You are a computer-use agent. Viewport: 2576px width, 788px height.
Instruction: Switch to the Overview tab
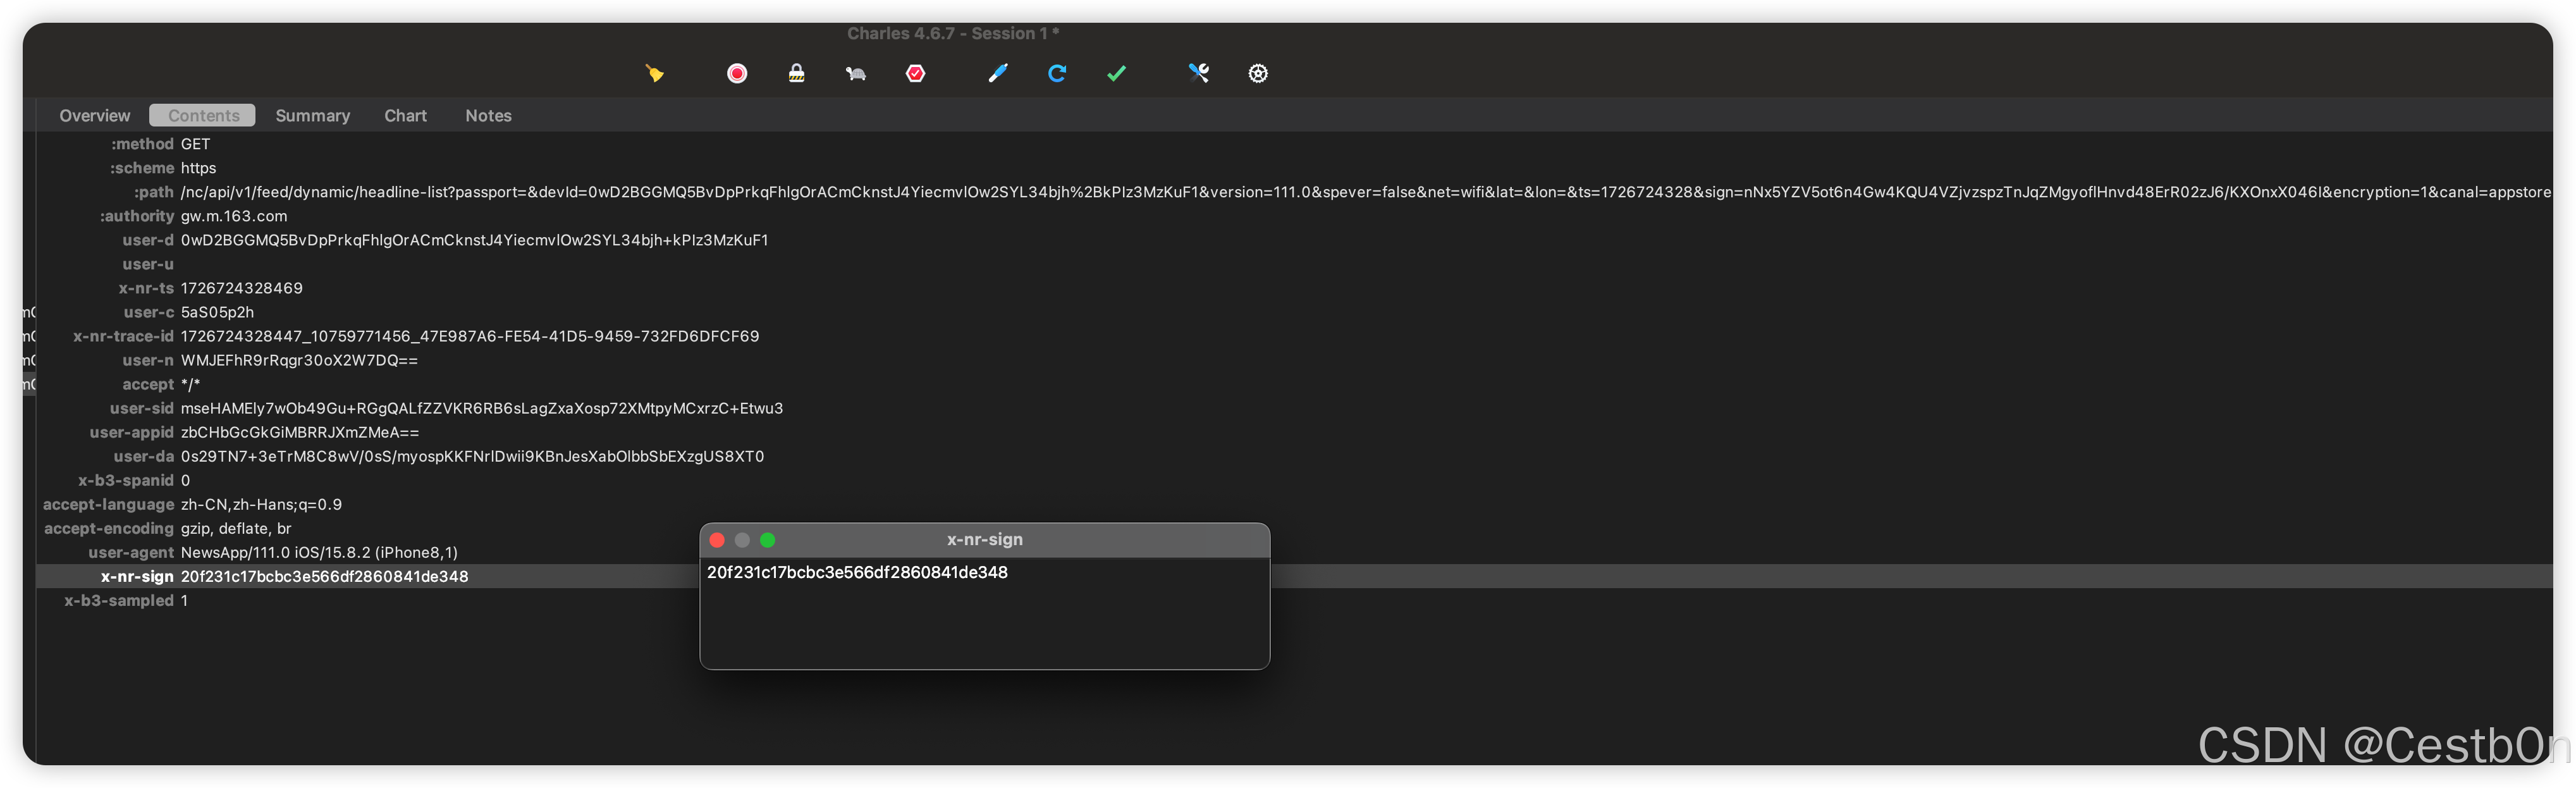click(94, 116)
